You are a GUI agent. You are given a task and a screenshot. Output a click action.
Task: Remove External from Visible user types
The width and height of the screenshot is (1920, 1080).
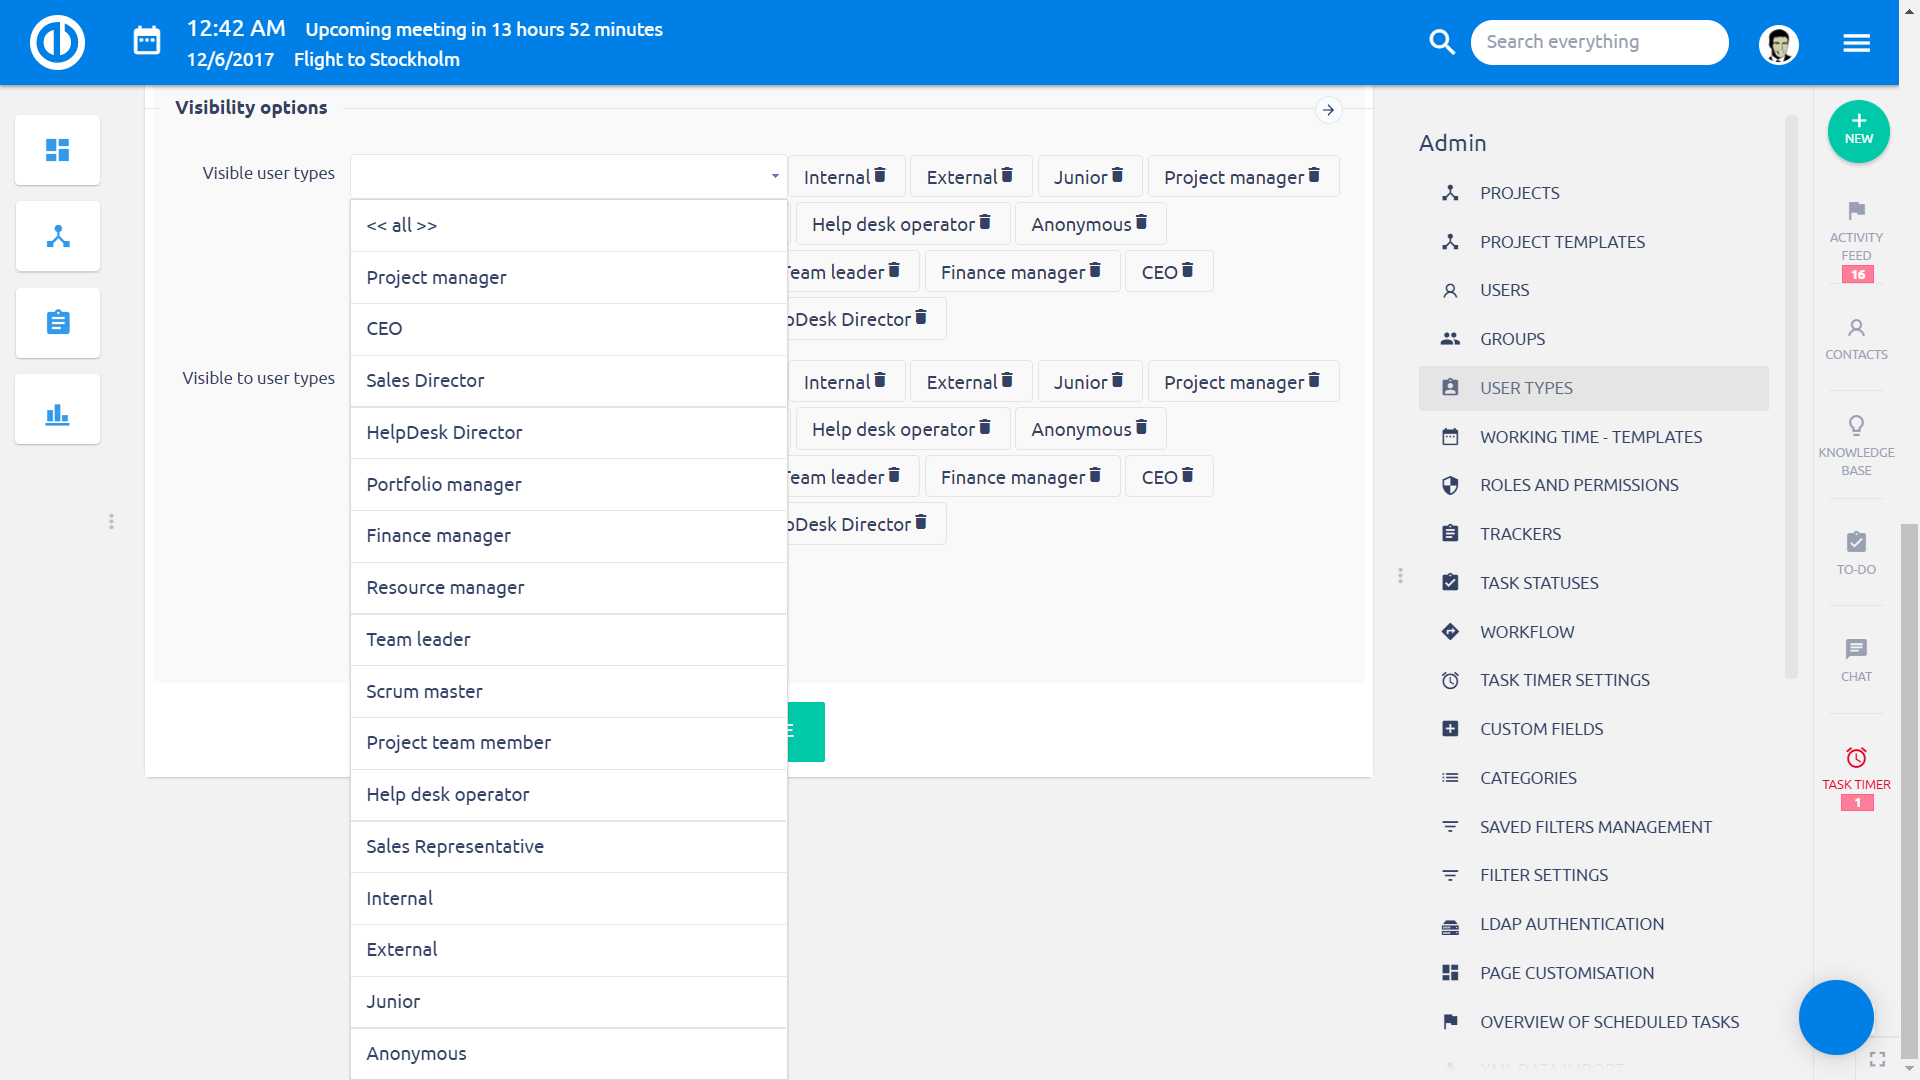[1007, 175]
